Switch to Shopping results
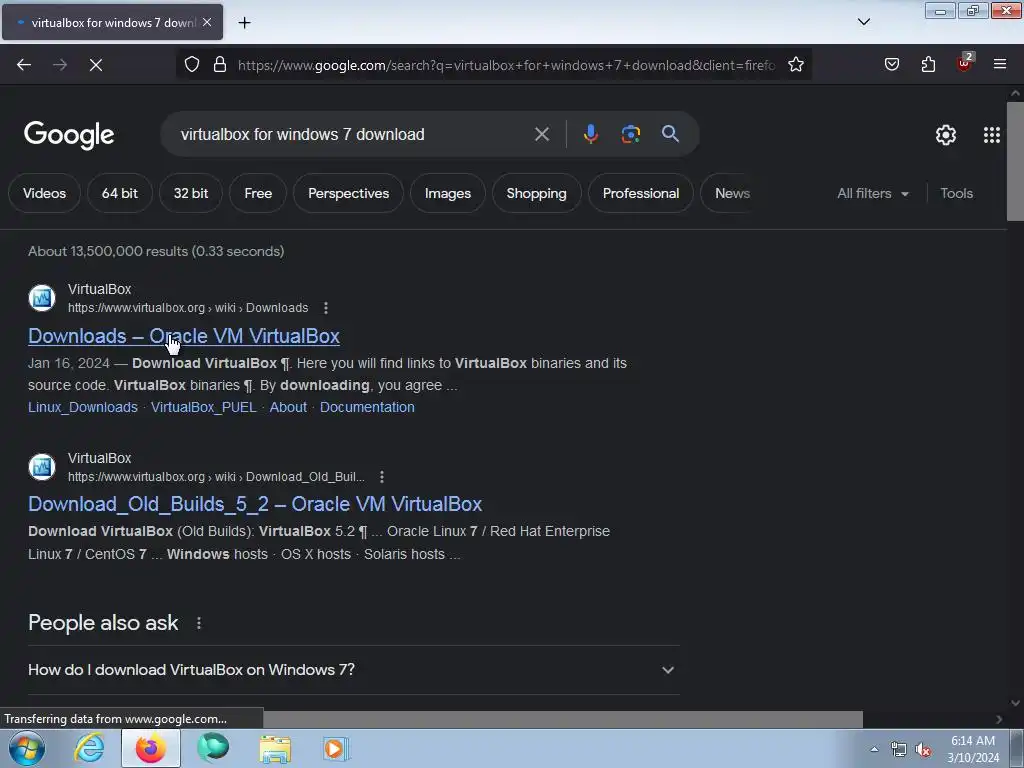 536,193
